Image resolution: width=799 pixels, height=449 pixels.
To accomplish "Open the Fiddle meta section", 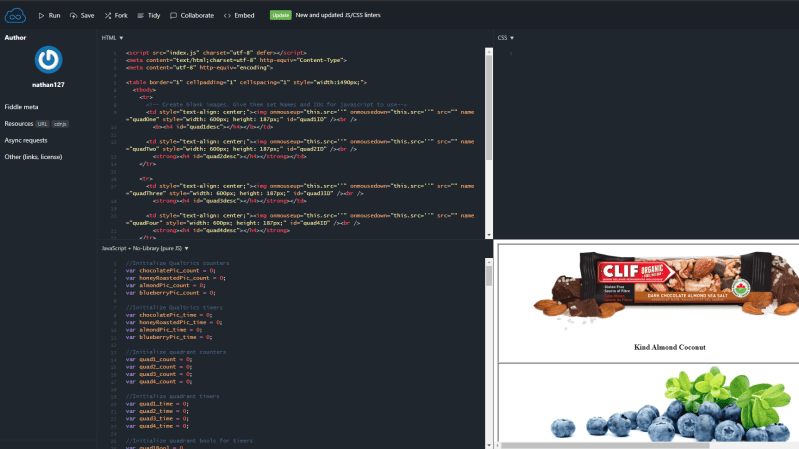I will [21, 105].
